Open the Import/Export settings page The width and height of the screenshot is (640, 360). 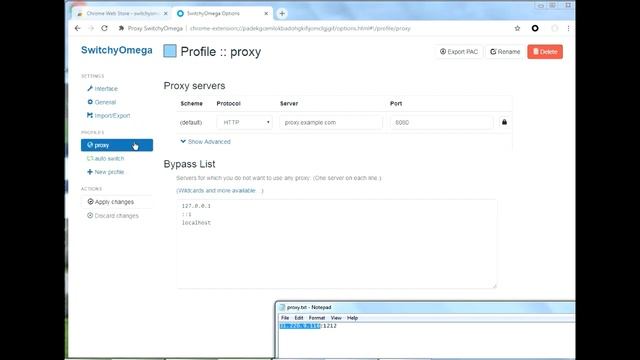coord(109,116)
